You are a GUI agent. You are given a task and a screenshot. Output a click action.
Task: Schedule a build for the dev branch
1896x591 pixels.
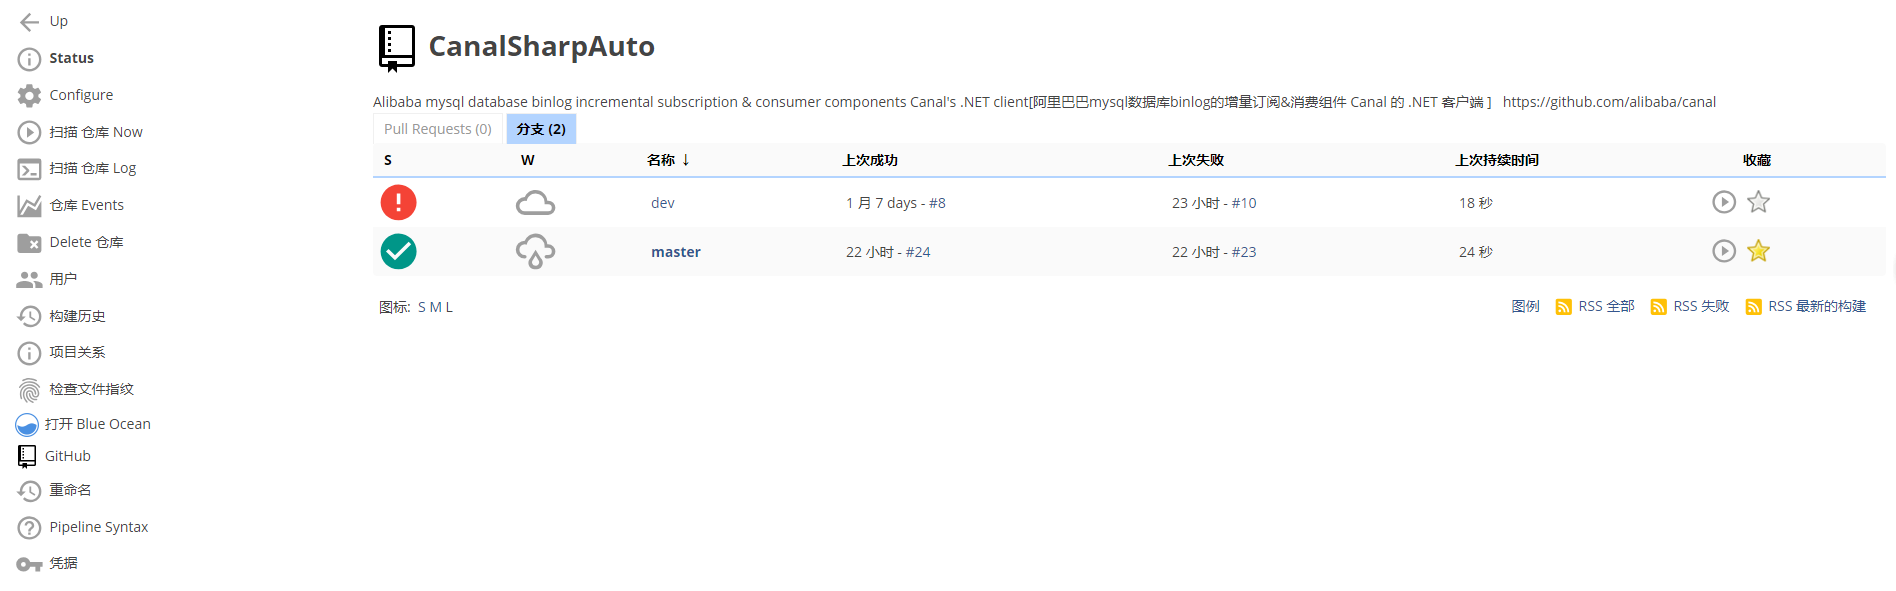pyautogui.click(x=1724, y=202)
